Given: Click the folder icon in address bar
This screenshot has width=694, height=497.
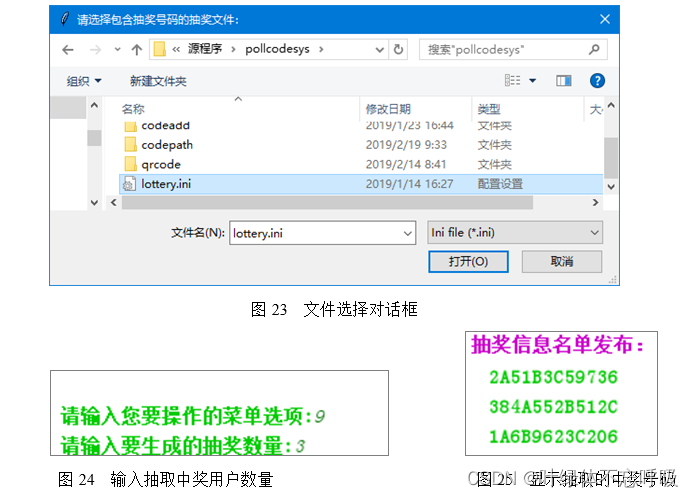Looking at the screenshot, I should pyautogui.click(x=159, y=49).
